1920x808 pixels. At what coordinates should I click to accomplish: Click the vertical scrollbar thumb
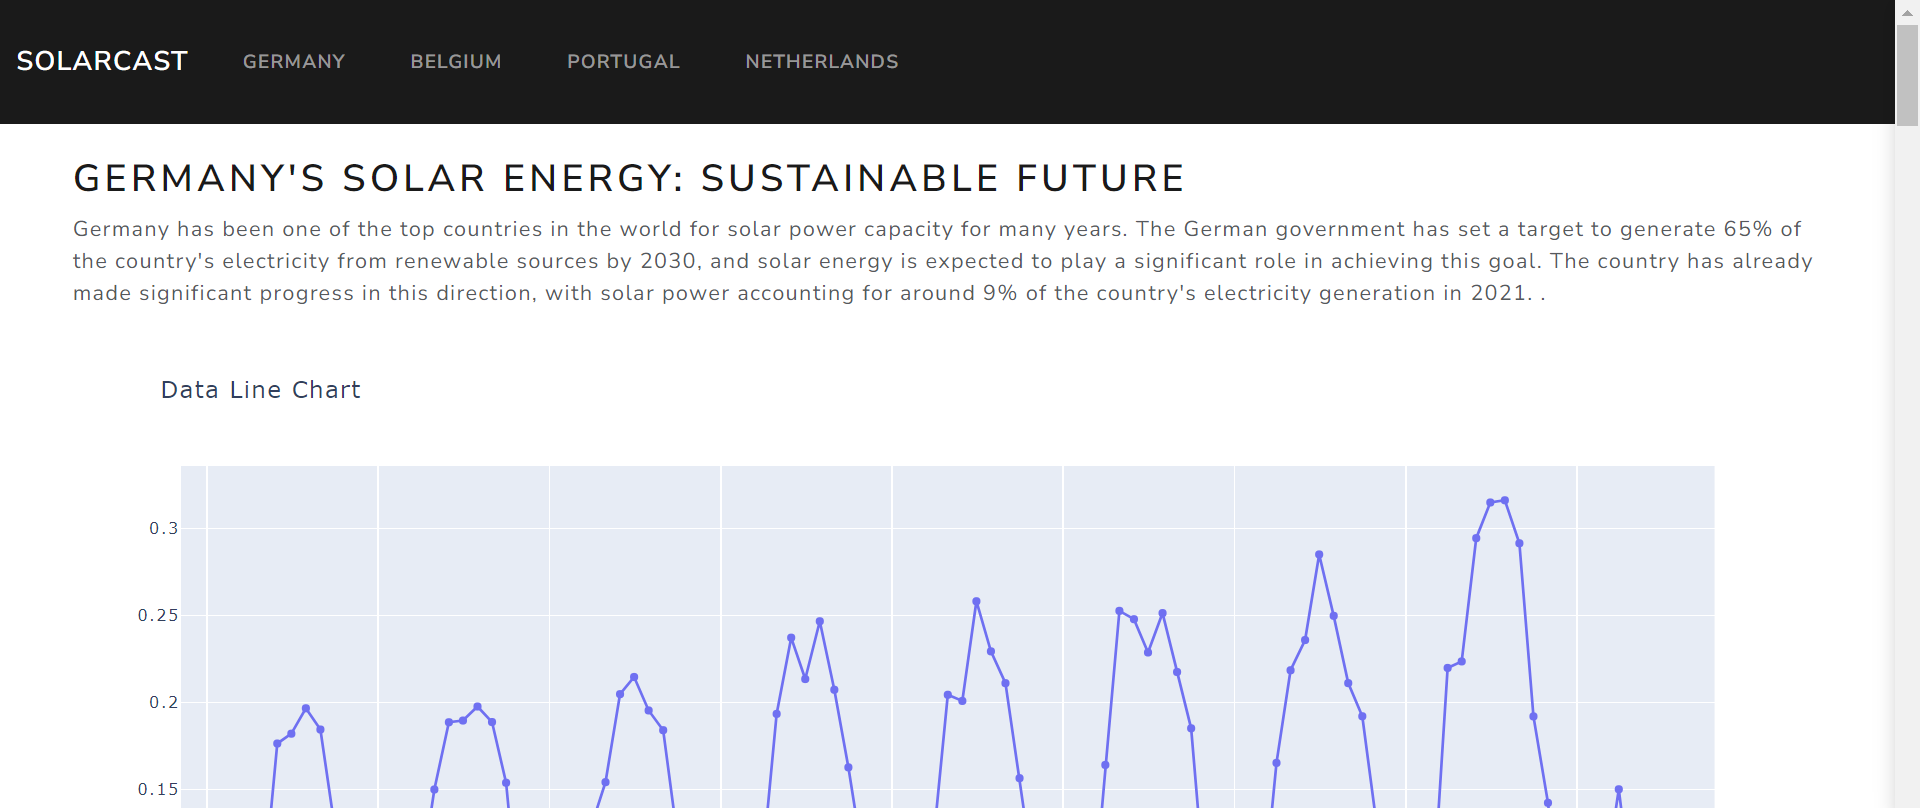pos(1907,75)
